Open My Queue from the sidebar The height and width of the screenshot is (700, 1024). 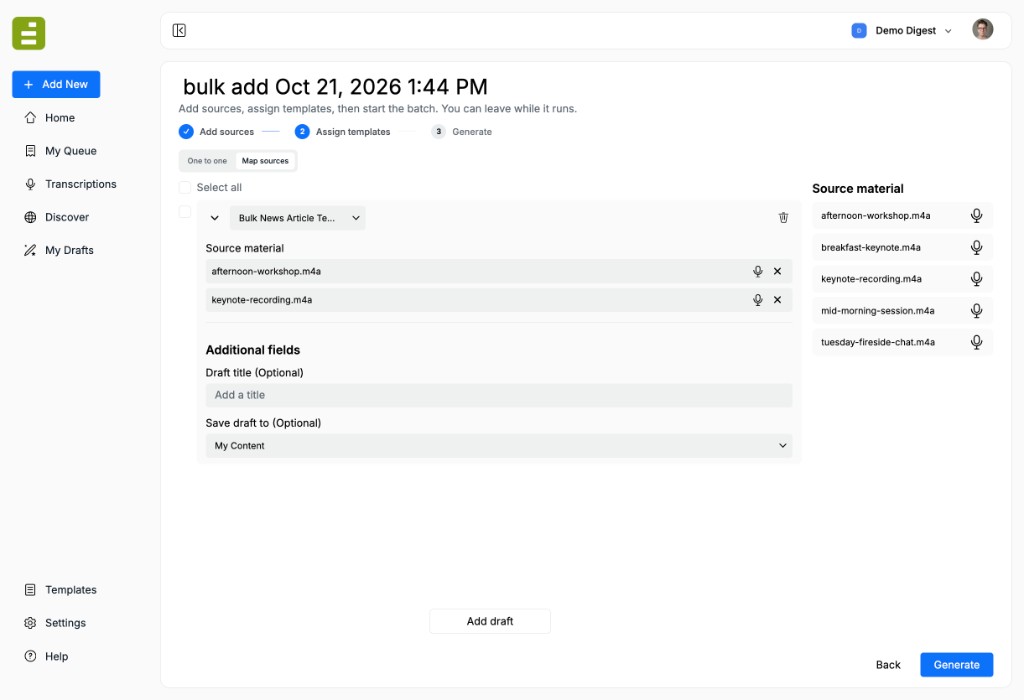click(x=71, y=151)
